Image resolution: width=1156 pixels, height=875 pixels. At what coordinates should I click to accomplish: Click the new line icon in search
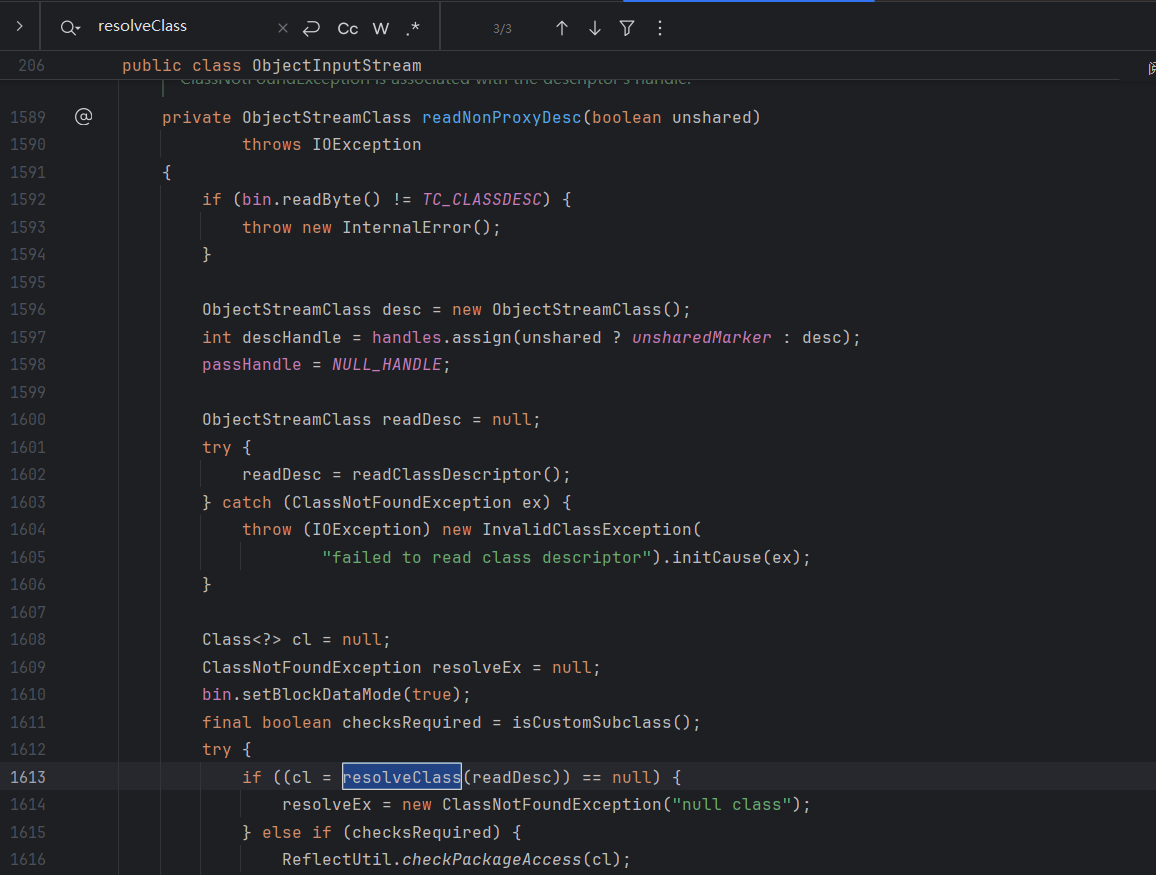pos(311,28)
